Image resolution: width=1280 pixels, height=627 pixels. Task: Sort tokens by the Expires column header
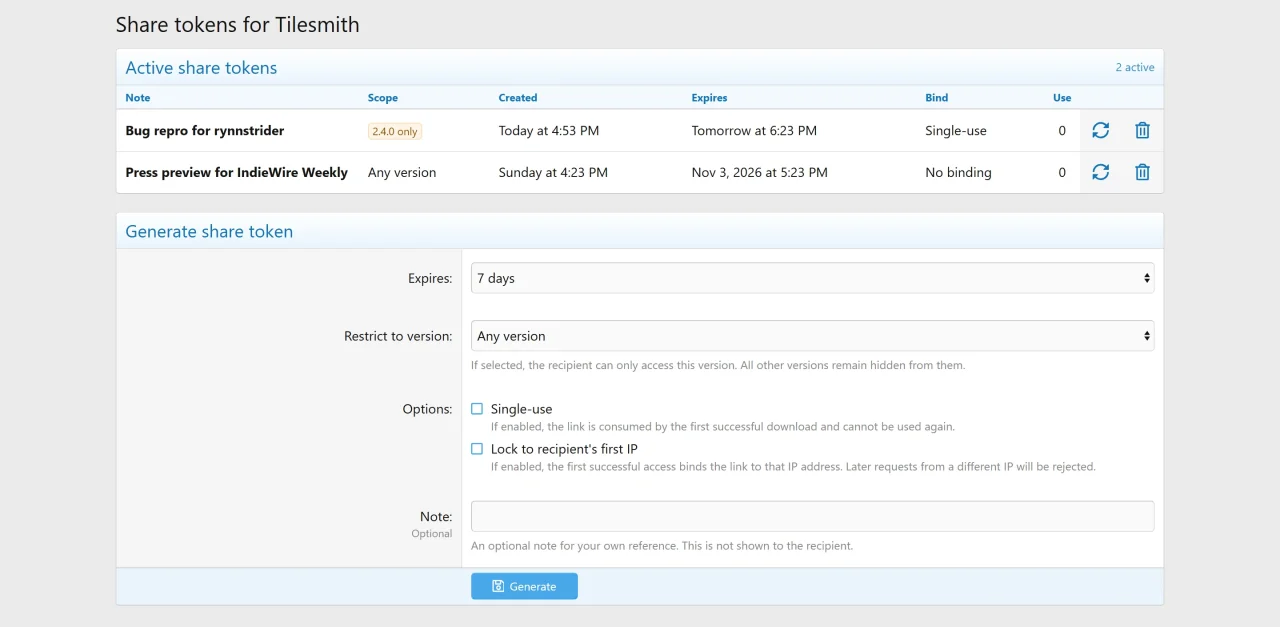coord(709,98)
